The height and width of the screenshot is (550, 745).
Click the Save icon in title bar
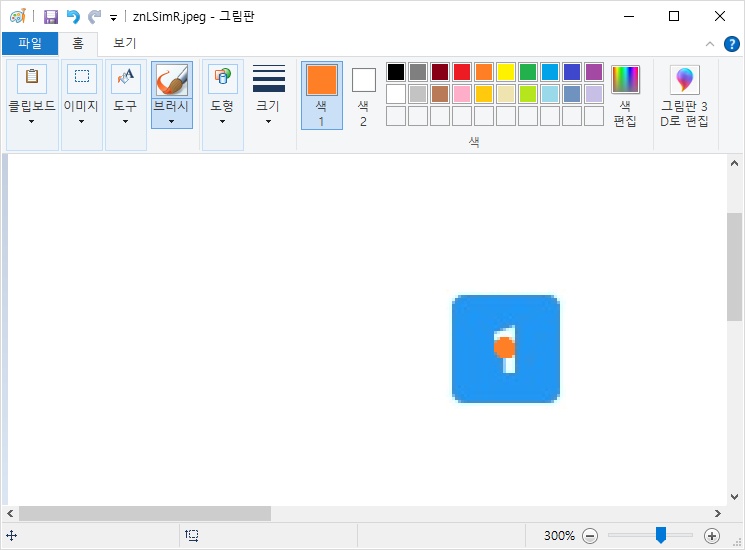pos(51,17)
